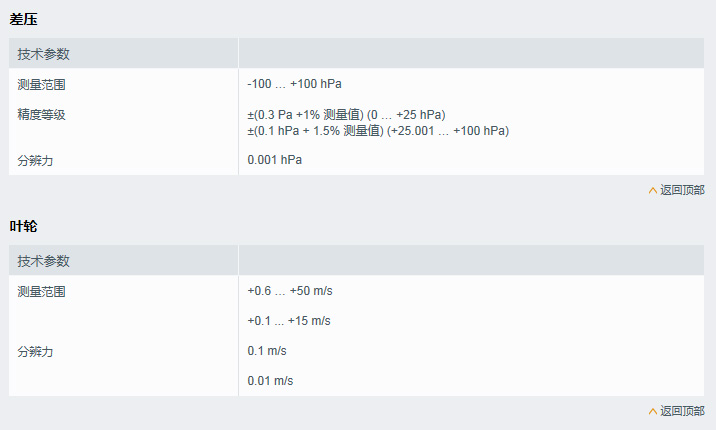Click 分辨力 label in the 差压 table
This screenshot has height=430, width=716.
(x=35, y=160)
